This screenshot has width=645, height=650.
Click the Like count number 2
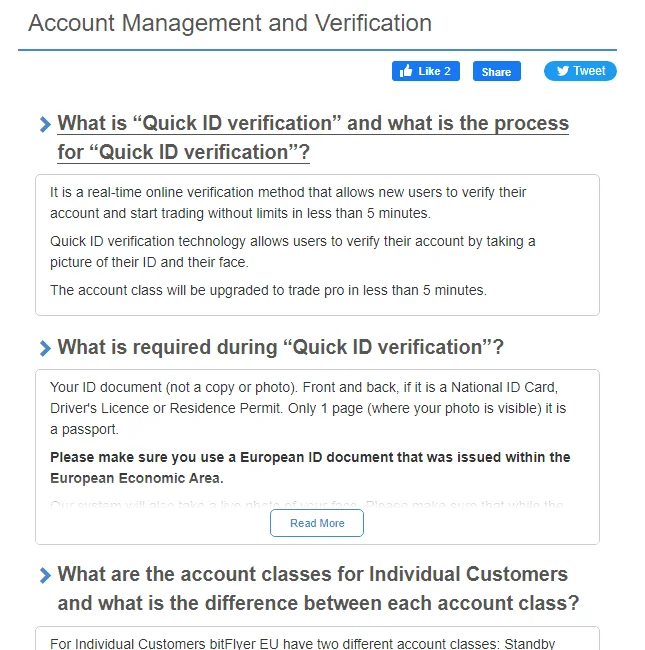click(447, 71)
